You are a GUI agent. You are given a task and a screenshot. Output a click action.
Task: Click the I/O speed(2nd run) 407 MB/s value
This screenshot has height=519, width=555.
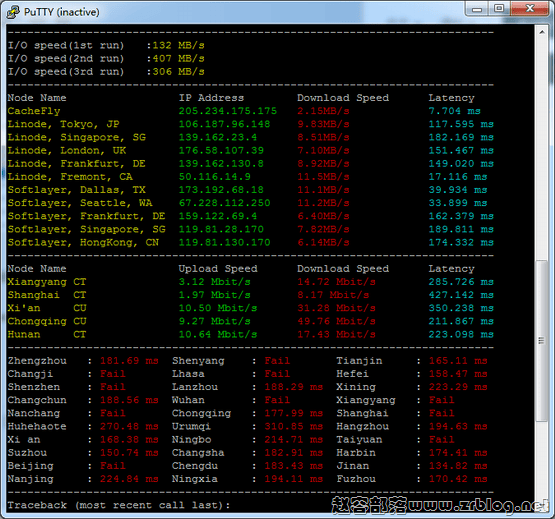(x=178, y=58)
